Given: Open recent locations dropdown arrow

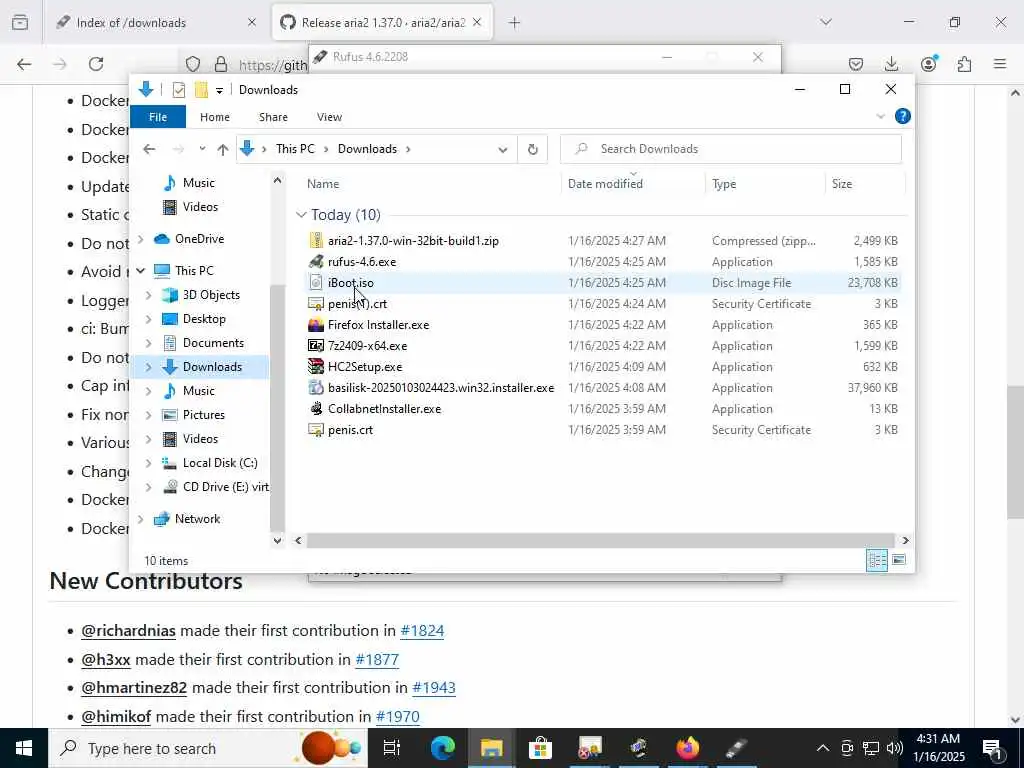Looking at the screenshot, I should tap(202, 149).
